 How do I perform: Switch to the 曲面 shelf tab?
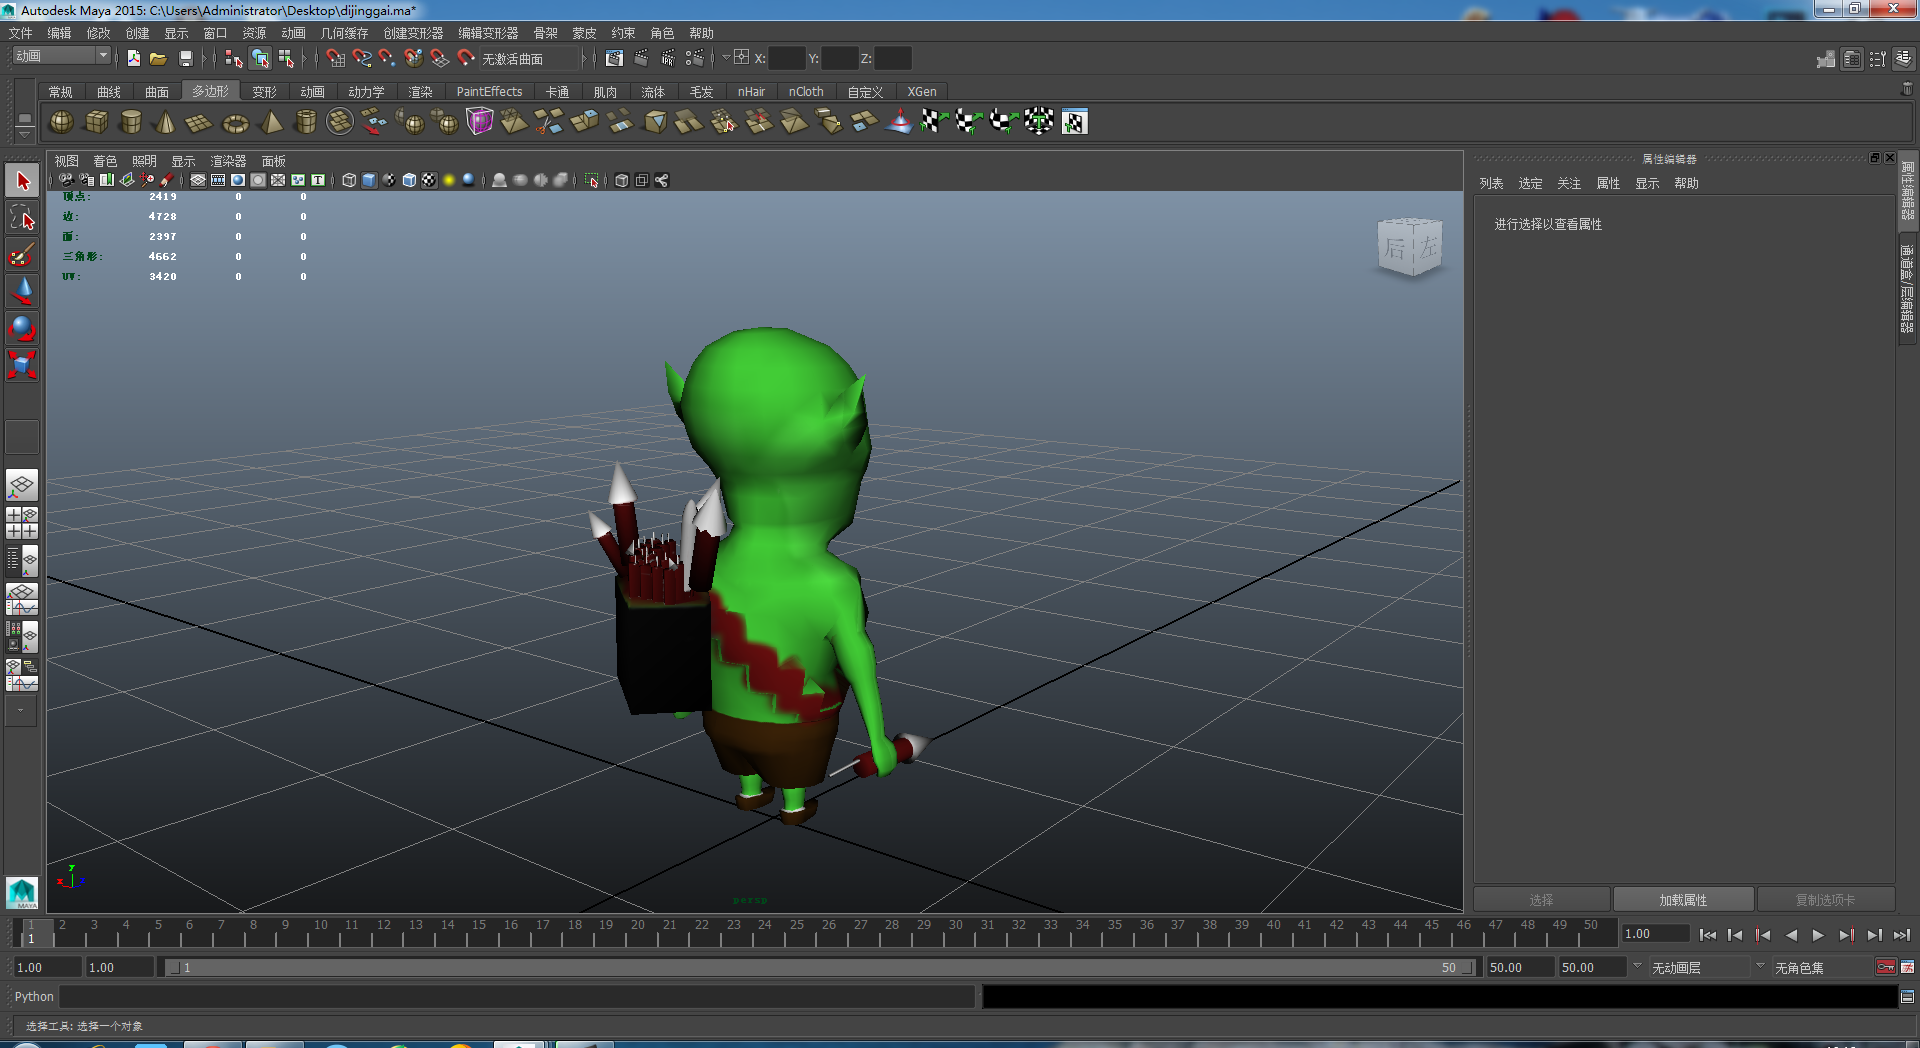point(157,91)
